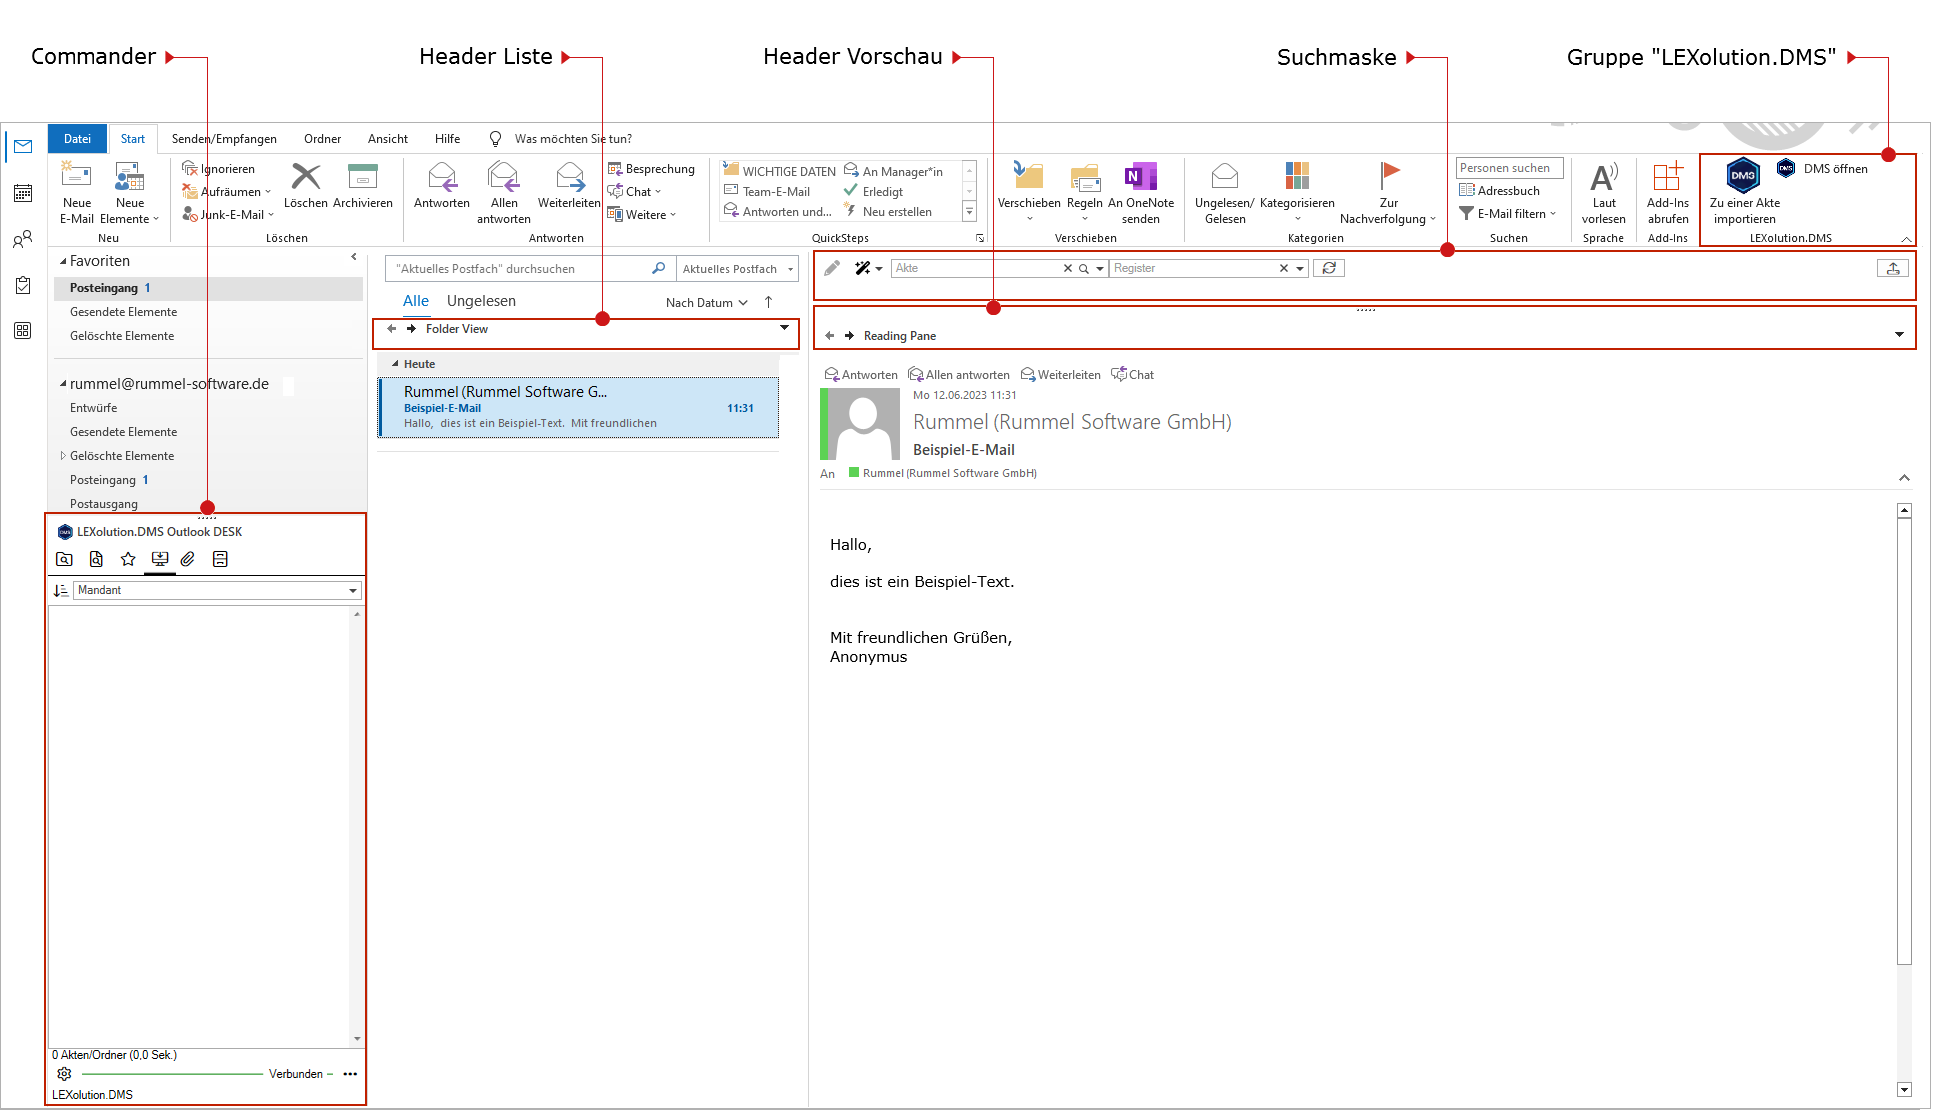Open the Mandant dropdown in the Commander
Viewport: 1934px width, 1118px height.
353,591
